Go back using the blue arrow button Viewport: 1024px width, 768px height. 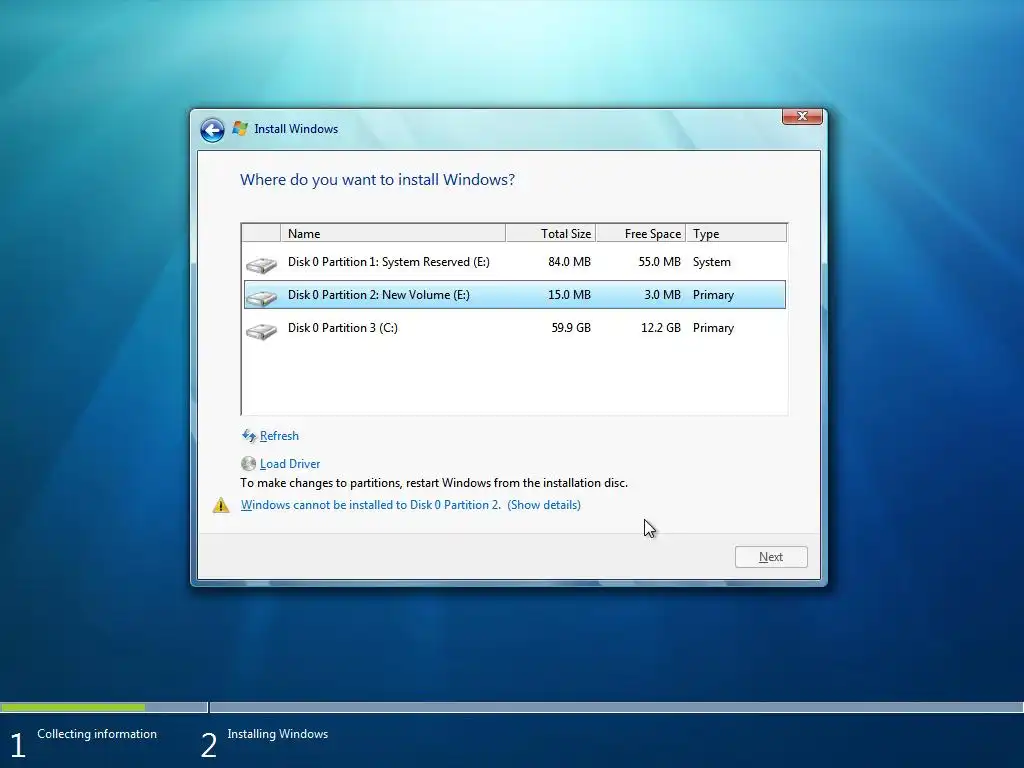212,130
